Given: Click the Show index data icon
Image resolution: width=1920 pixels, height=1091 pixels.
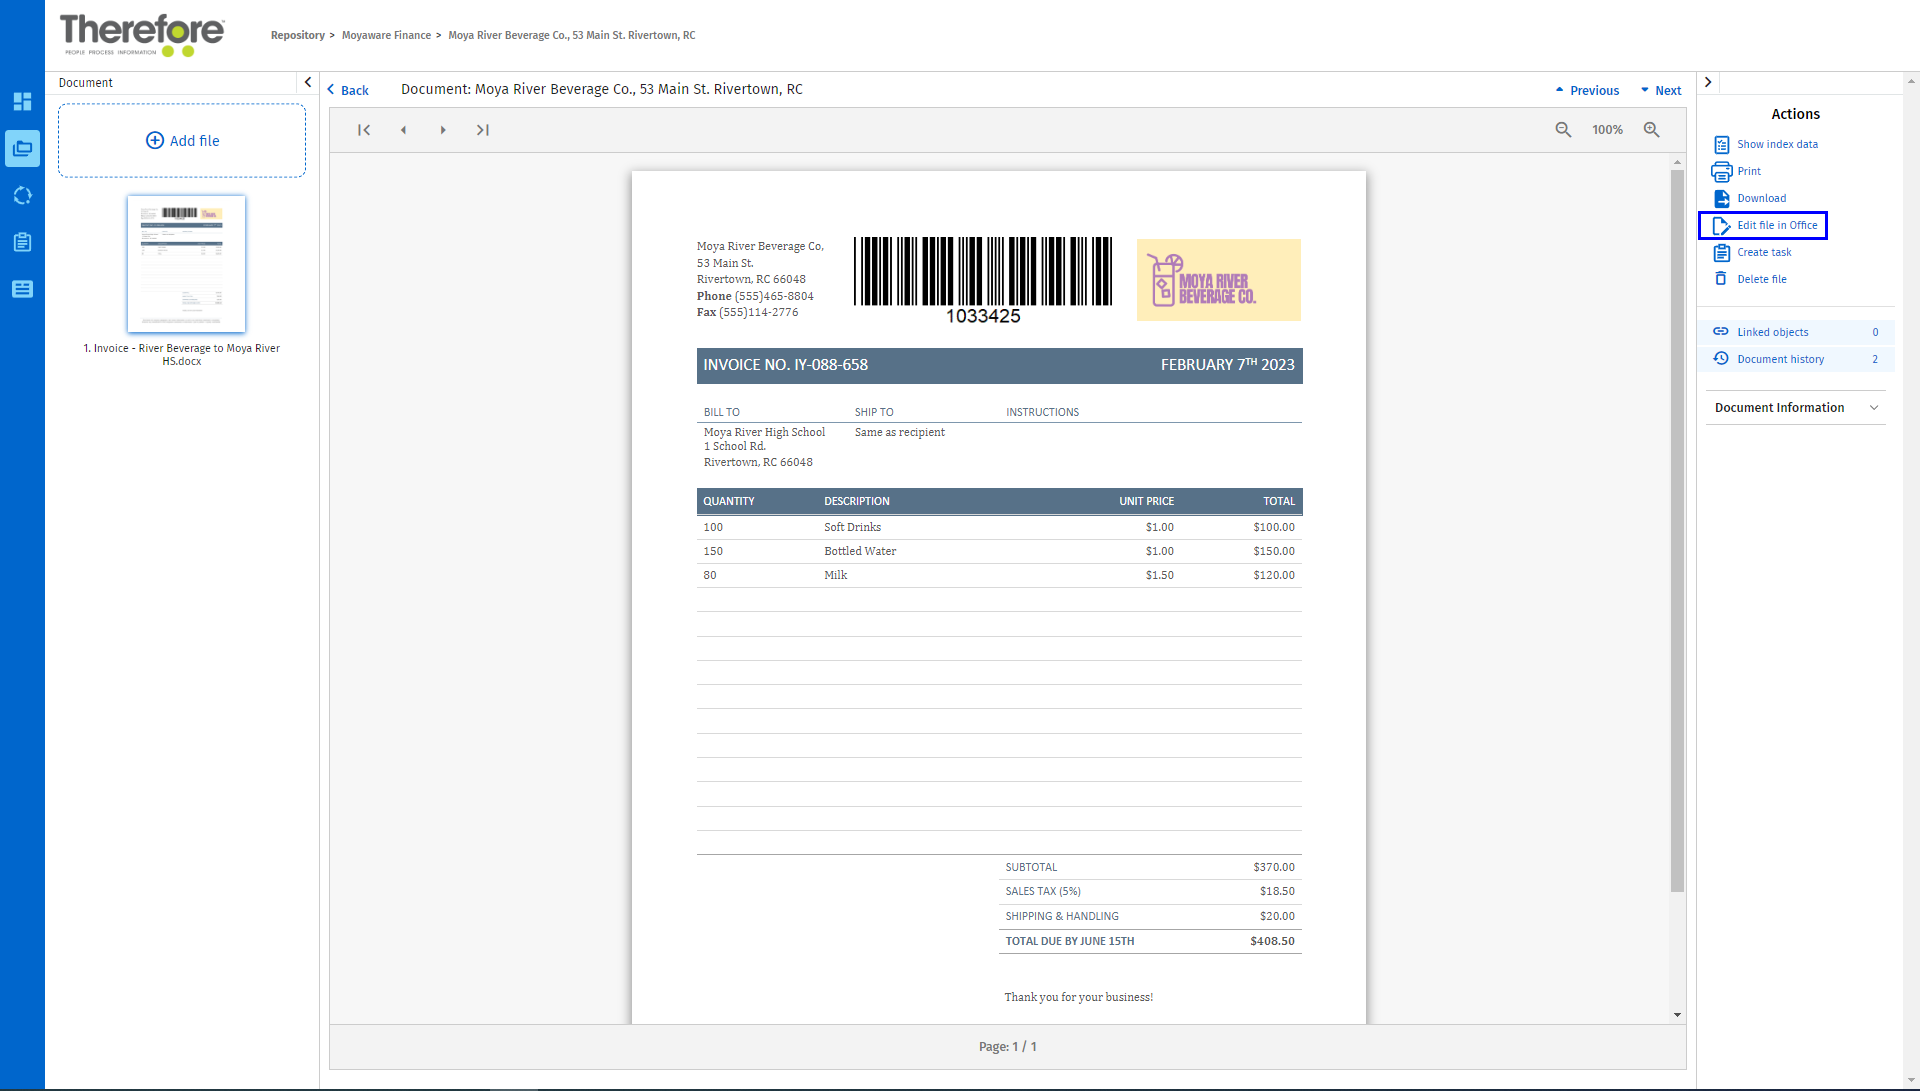Looking at the screenshot, I should click(1721, 144).
